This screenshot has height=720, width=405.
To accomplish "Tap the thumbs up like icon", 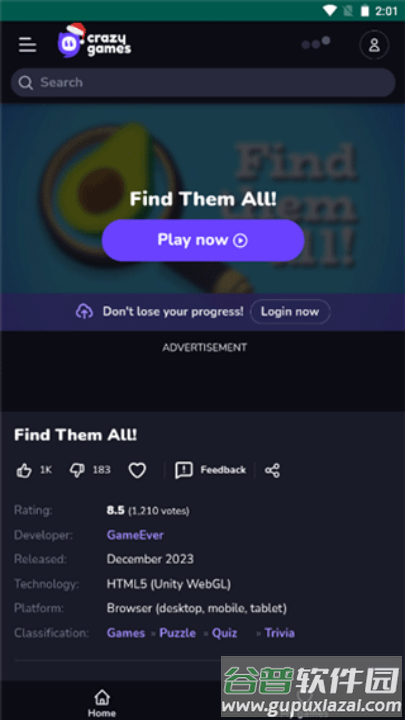I will [24, 470].
